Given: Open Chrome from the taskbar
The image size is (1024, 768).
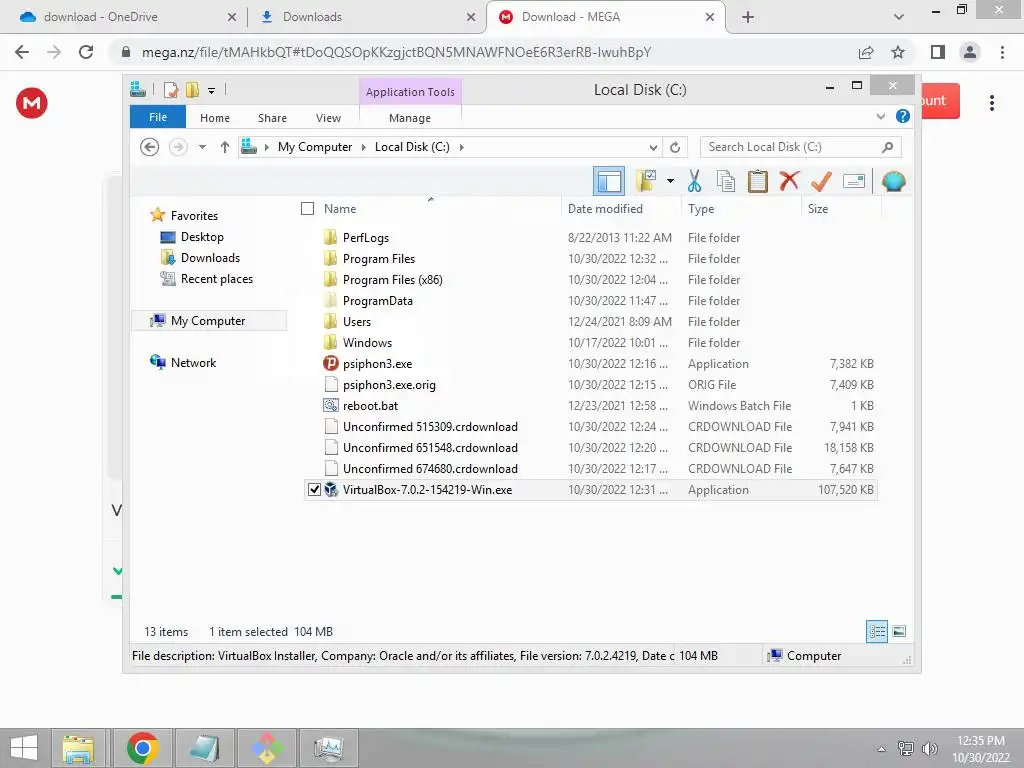Looking at the screenshot, I should (143, 748).
